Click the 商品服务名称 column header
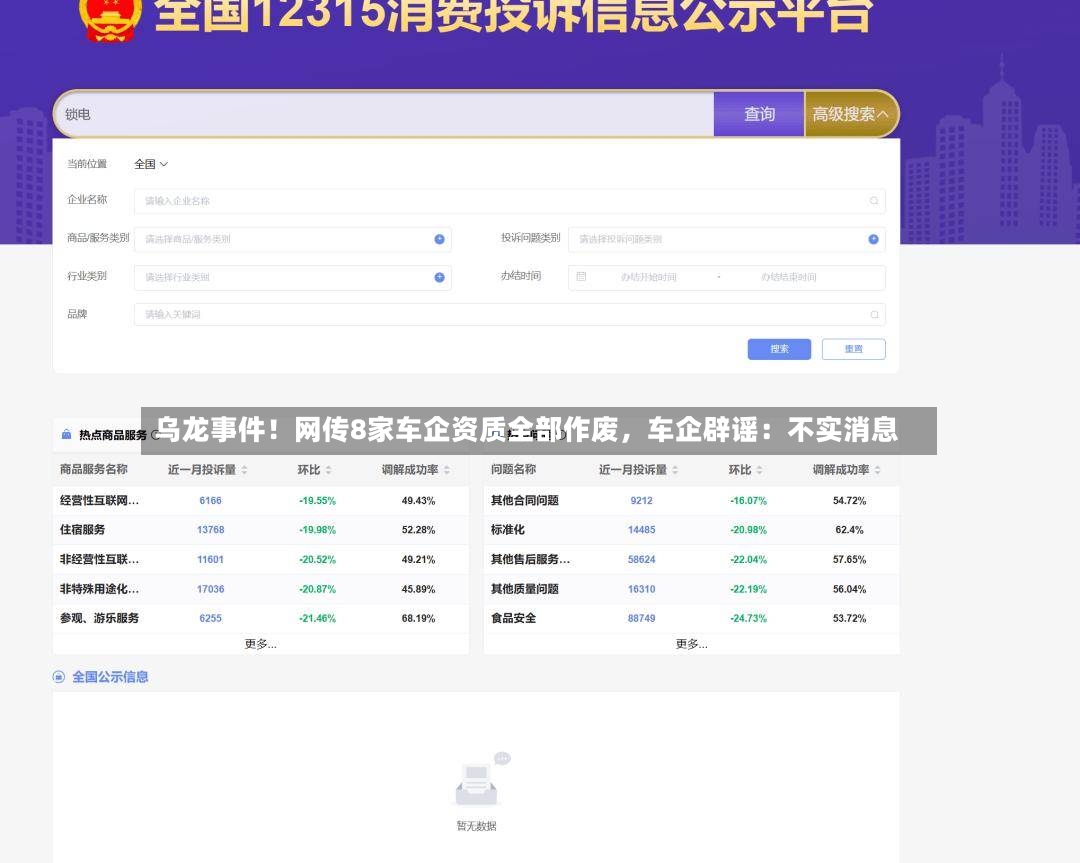Viewport: 1080px width, 863px height. point(94,469)
